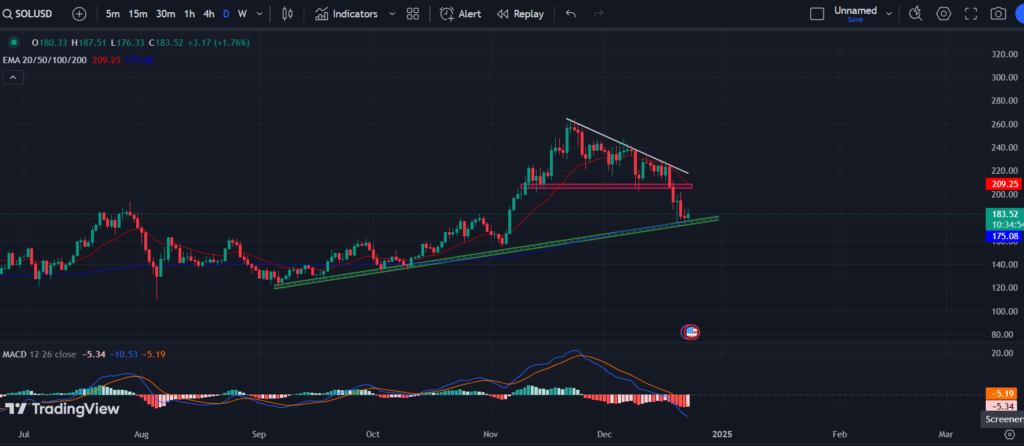The image size is (1024, 446).
Task: Take a chart snapshot with camera icon
Action: click(x=998, y=14)
